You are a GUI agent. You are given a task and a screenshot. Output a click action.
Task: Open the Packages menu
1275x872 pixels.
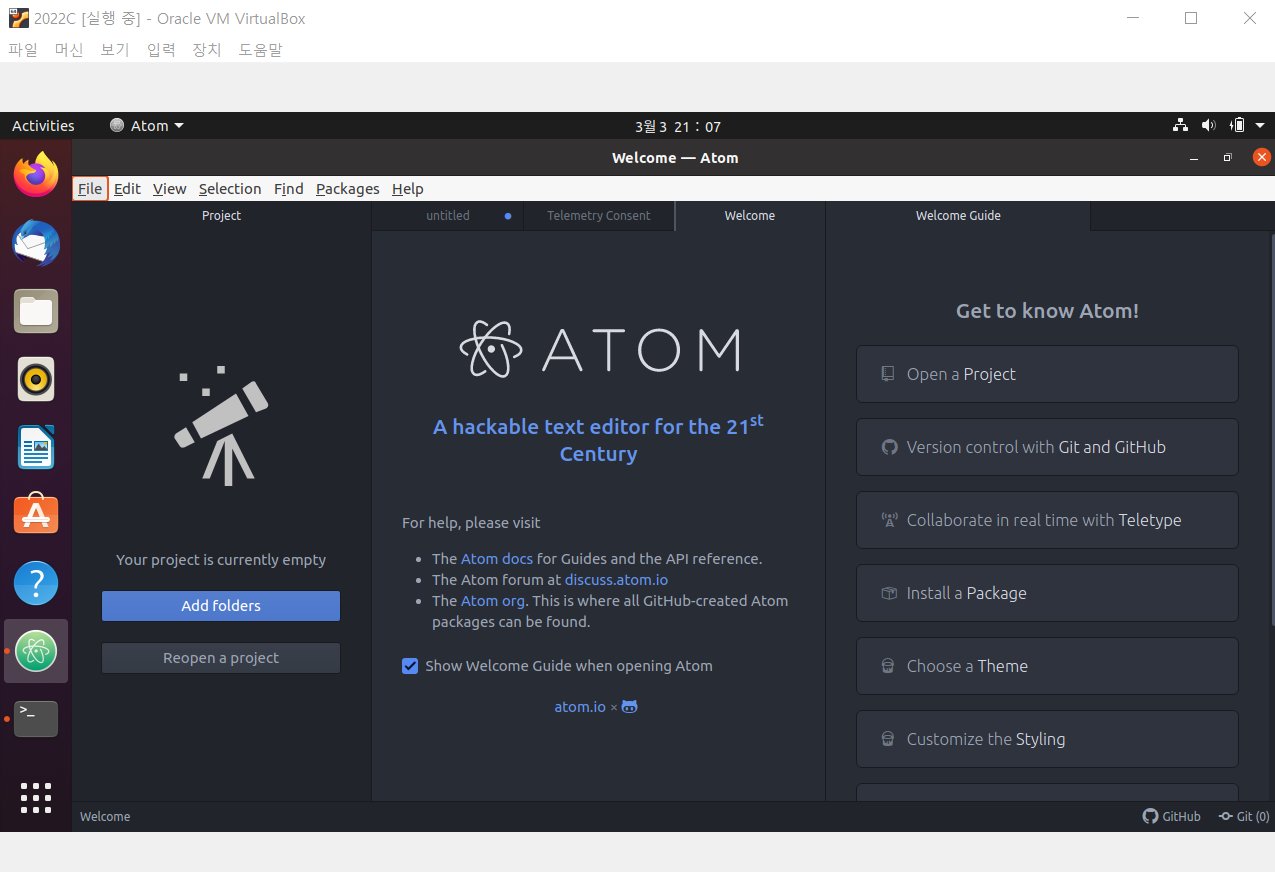tap(348, 188)
